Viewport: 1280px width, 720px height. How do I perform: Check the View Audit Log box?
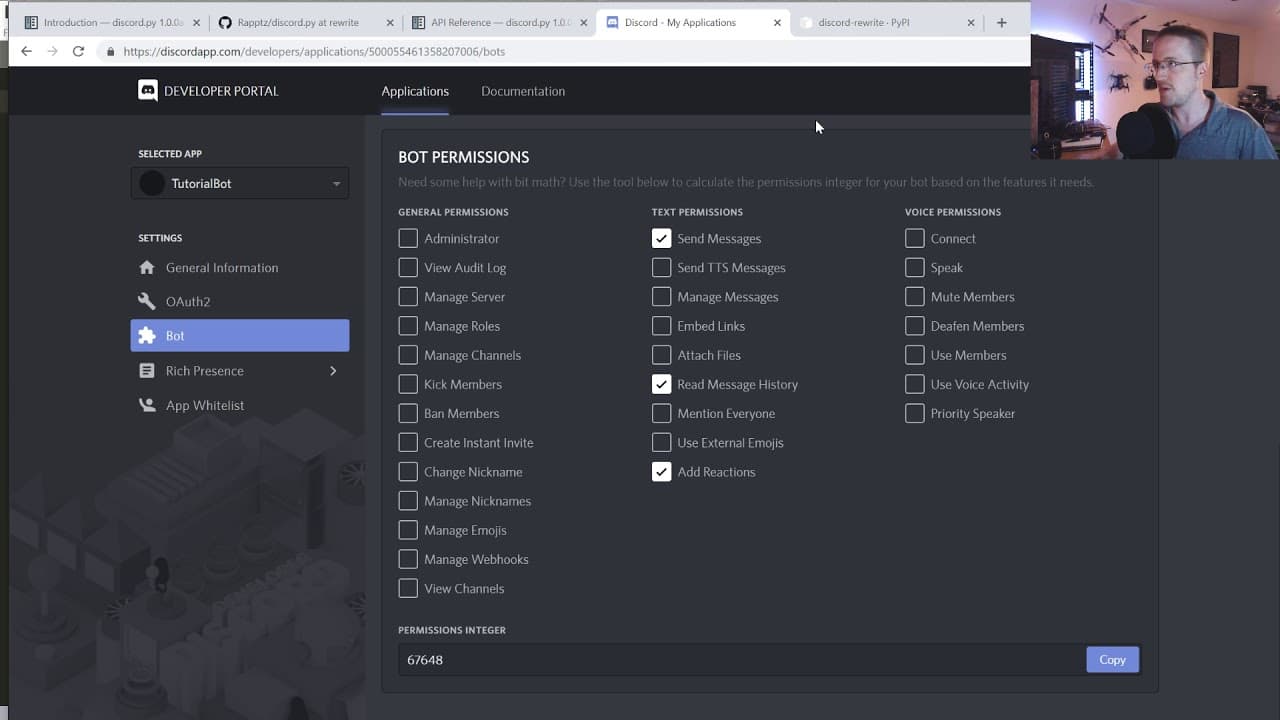click(408, 267)
